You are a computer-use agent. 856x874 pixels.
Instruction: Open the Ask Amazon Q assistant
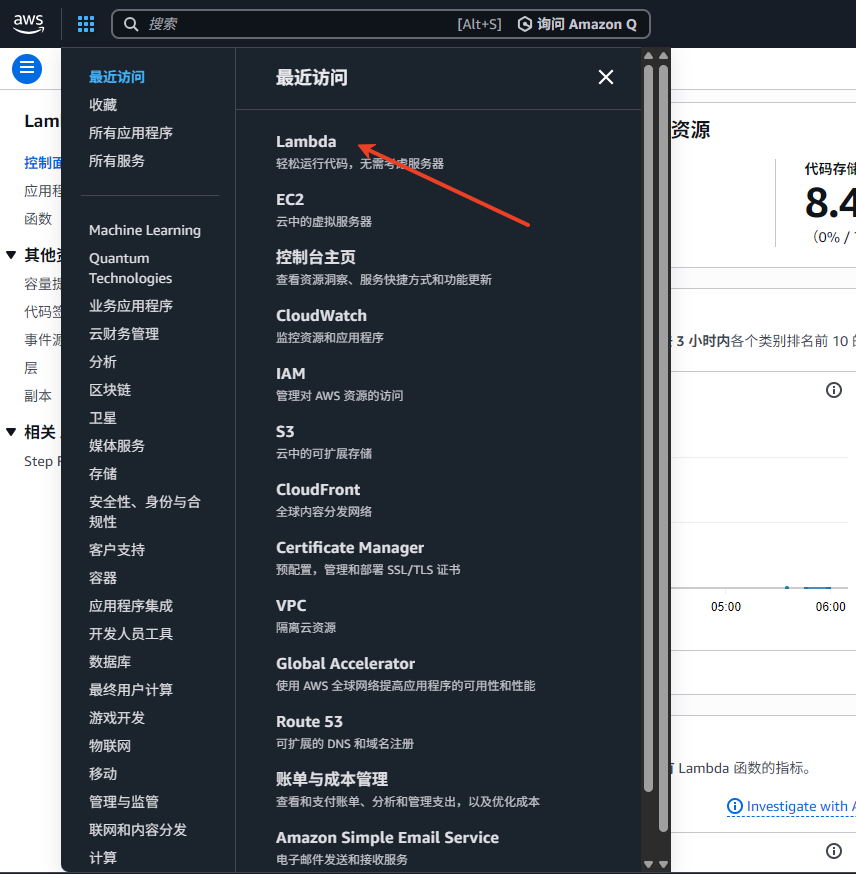(577, 24)
